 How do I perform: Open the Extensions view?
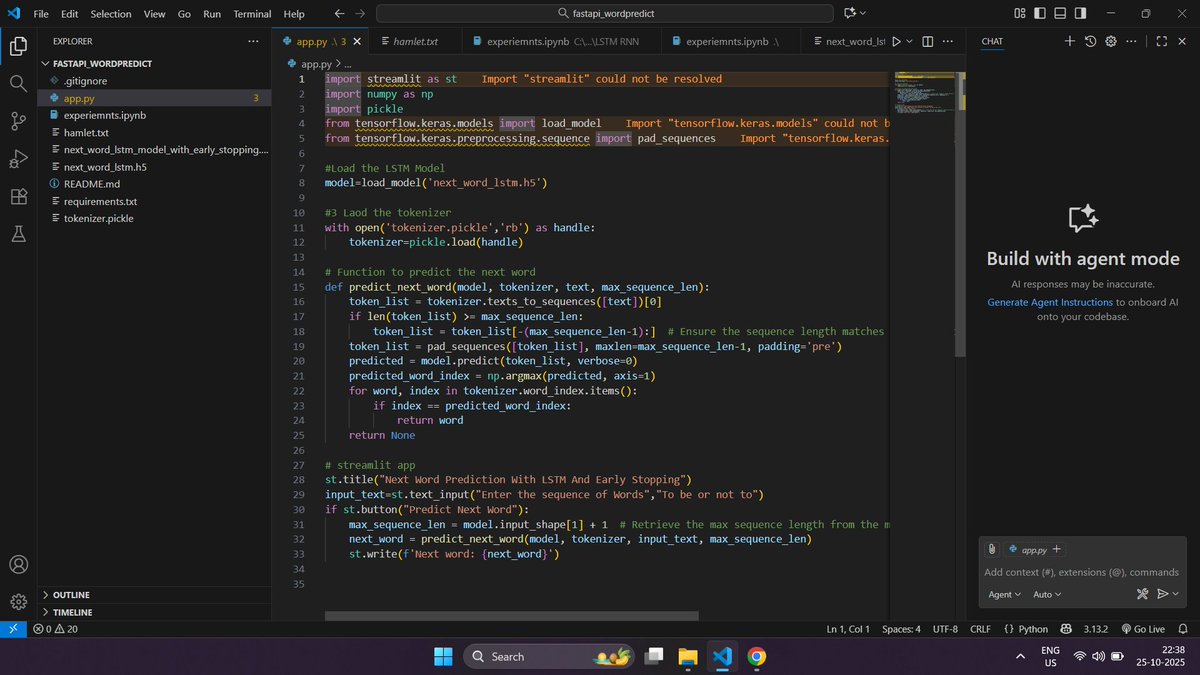pyautogui.click(x=18, y=196)
